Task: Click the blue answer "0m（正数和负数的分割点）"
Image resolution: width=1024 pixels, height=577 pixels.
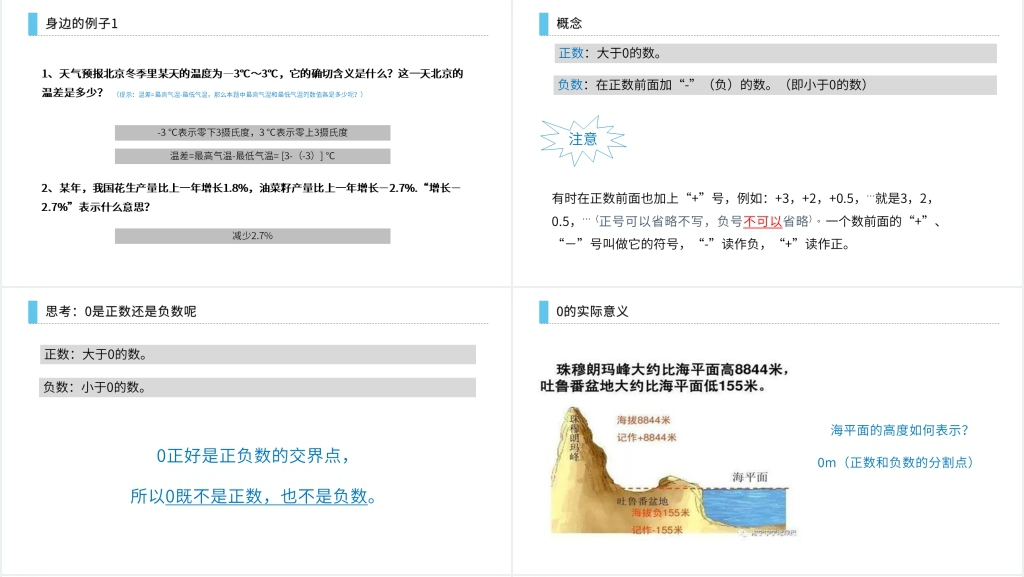Action: point(895,463)
